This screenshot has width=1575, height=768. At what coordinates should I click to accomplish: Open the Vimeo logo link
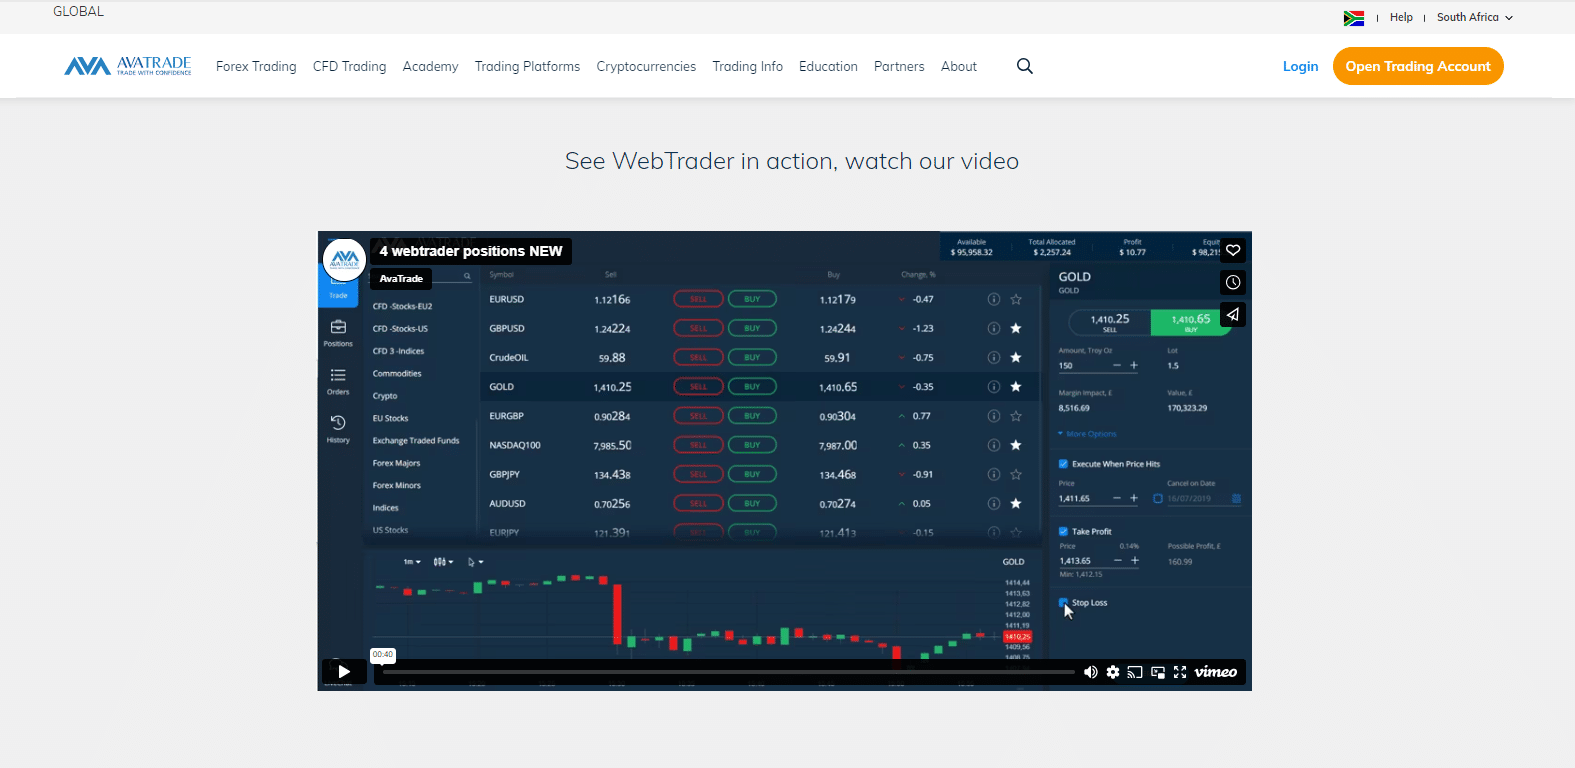(1216, 672)
